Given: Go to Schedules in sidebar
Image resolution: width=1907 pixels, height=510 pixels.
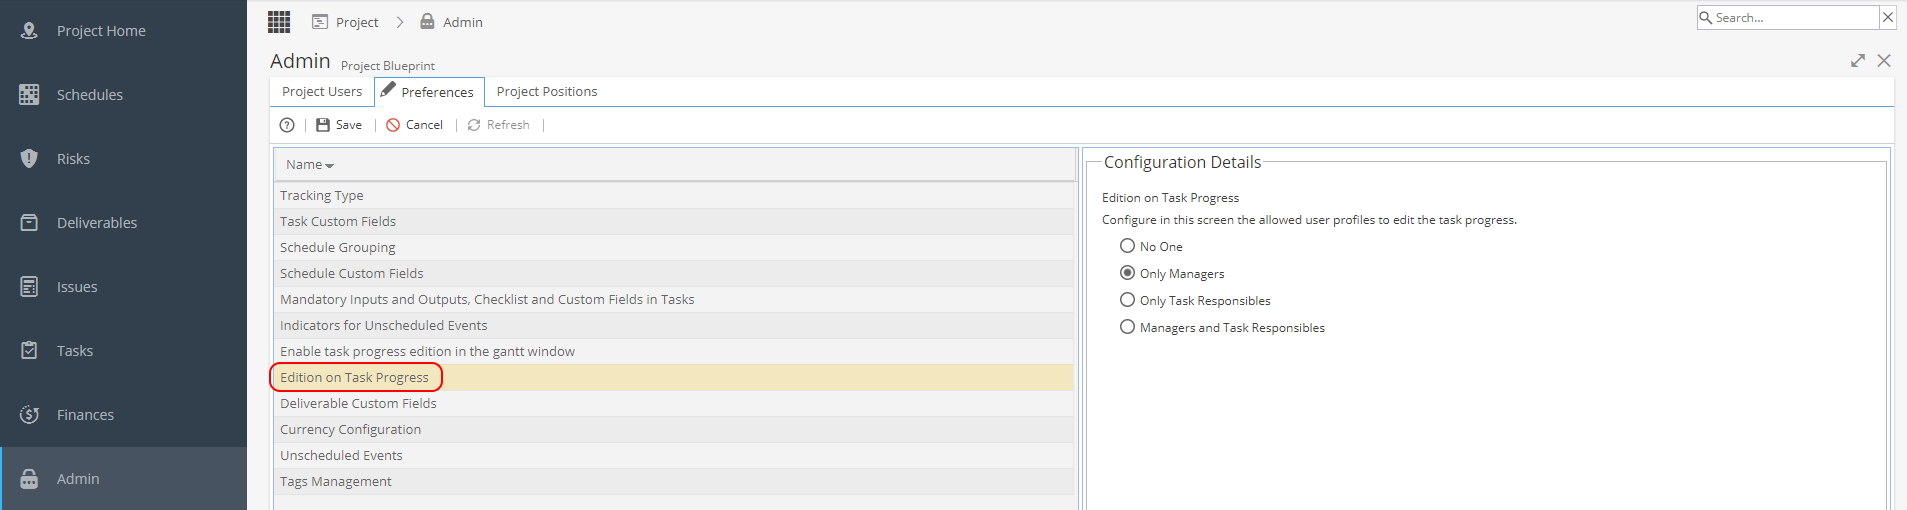Looking at the screenshot, I should (90, 95).
